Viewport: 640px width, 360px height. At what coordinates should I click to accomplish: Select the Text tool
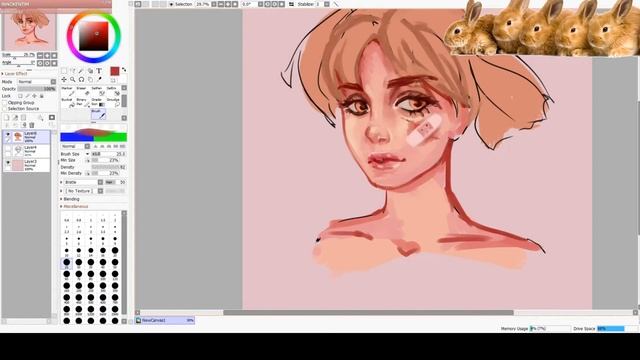coord(99,71)
